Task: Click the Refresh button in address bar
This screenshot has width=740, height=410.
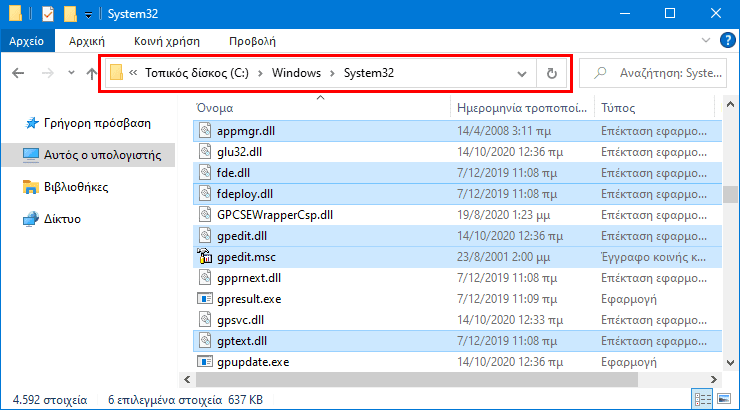Action: point(551,73)
